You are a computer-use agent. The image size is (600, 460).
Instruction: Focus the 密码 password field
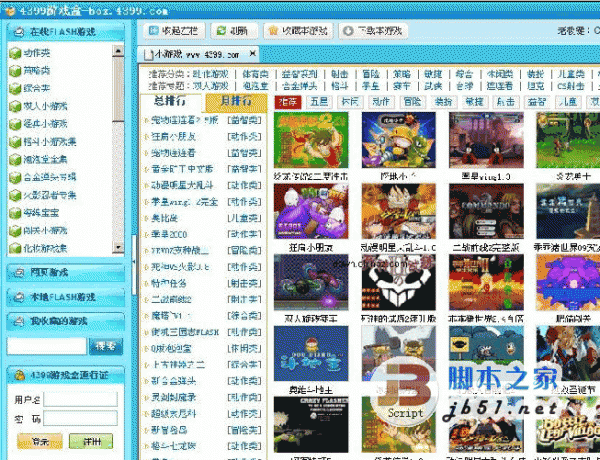[x=80, y=418]
